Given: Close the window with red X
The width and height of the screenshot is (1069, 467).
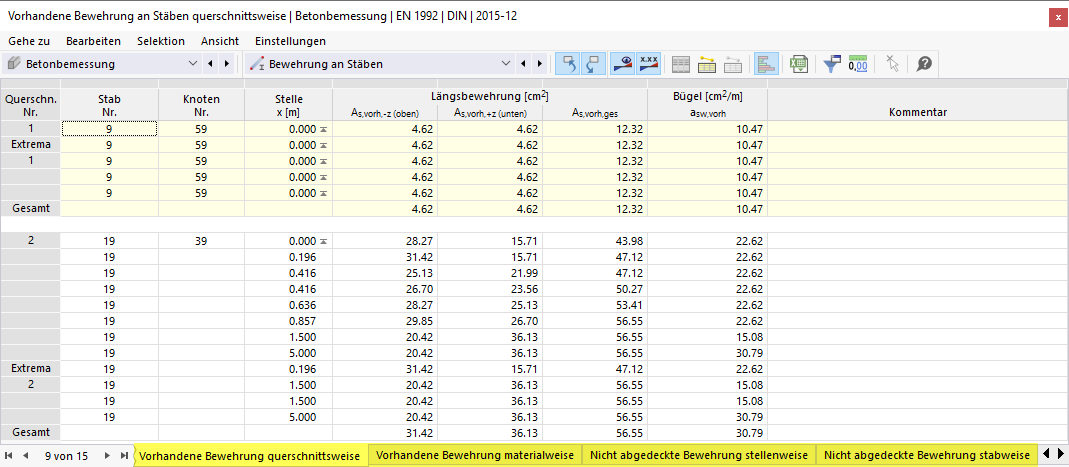Looking at the screenshot, I should pos(1057,19).
